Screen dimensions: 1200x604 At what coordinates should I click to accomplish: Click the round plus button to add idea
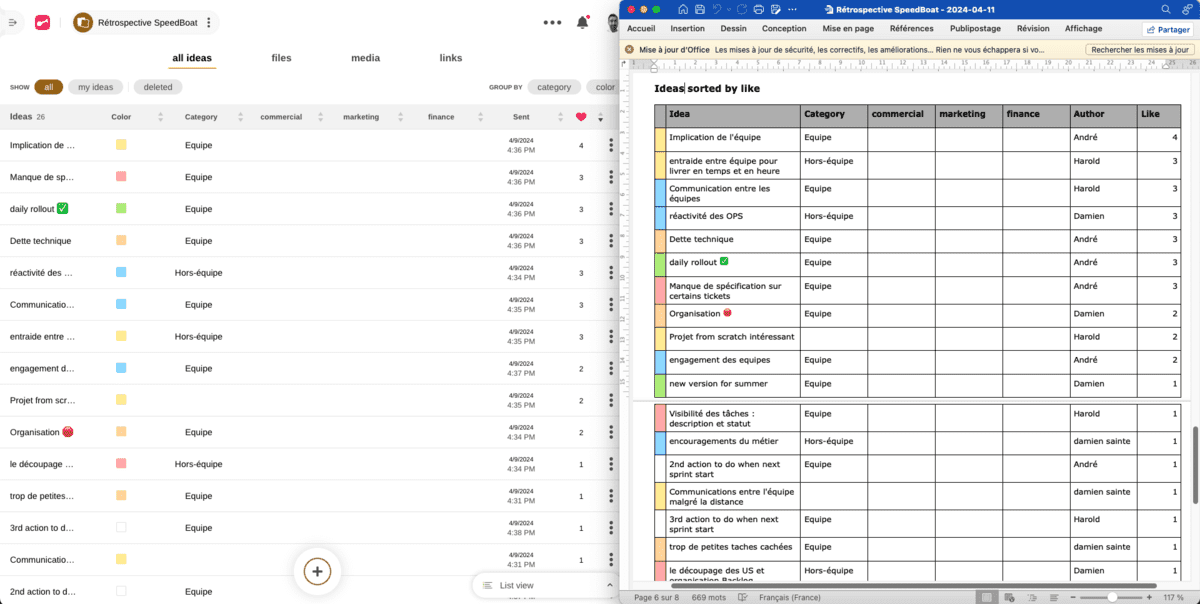(317, 571)
